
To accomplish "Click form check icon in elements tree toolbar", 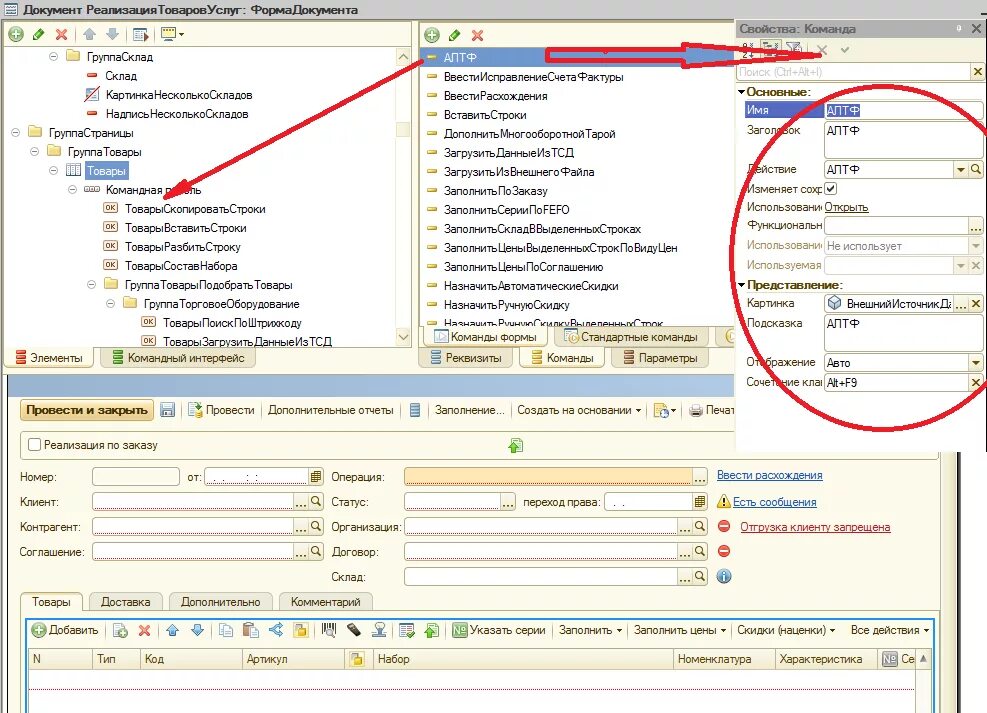I will (x=140, y=35).
